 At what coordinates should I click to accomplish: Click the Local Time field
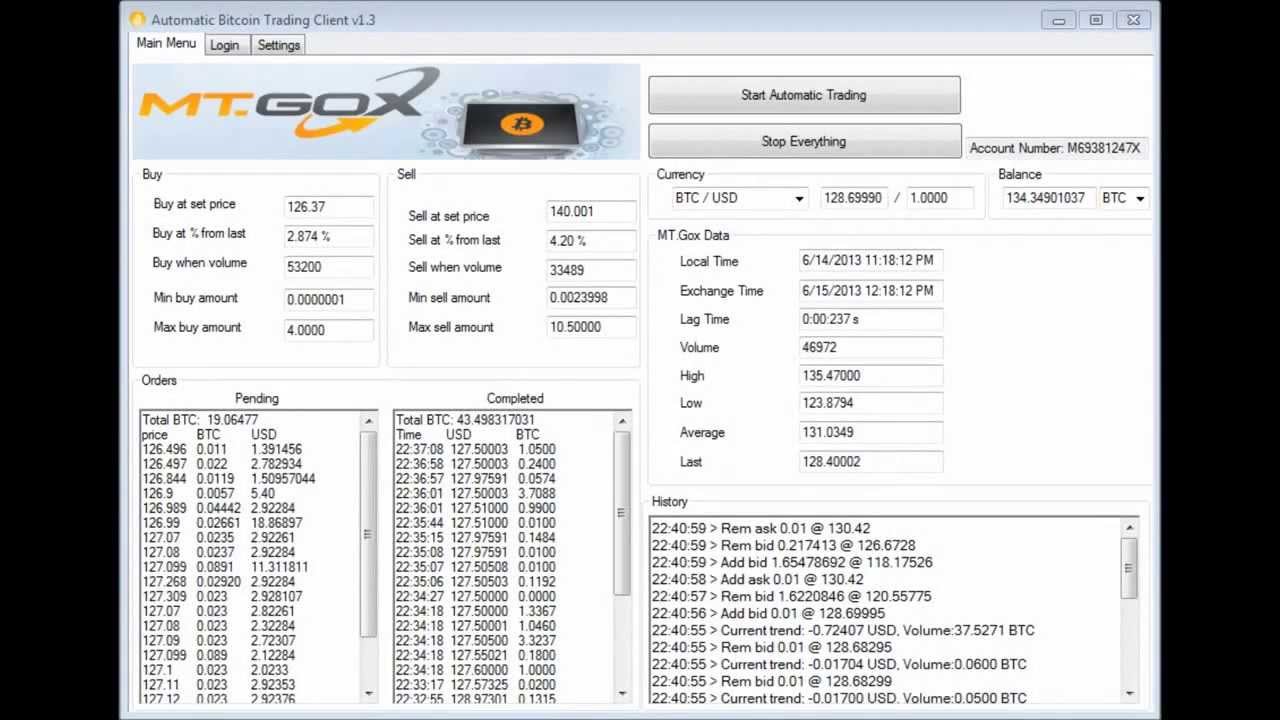click(x=870, y=260)
